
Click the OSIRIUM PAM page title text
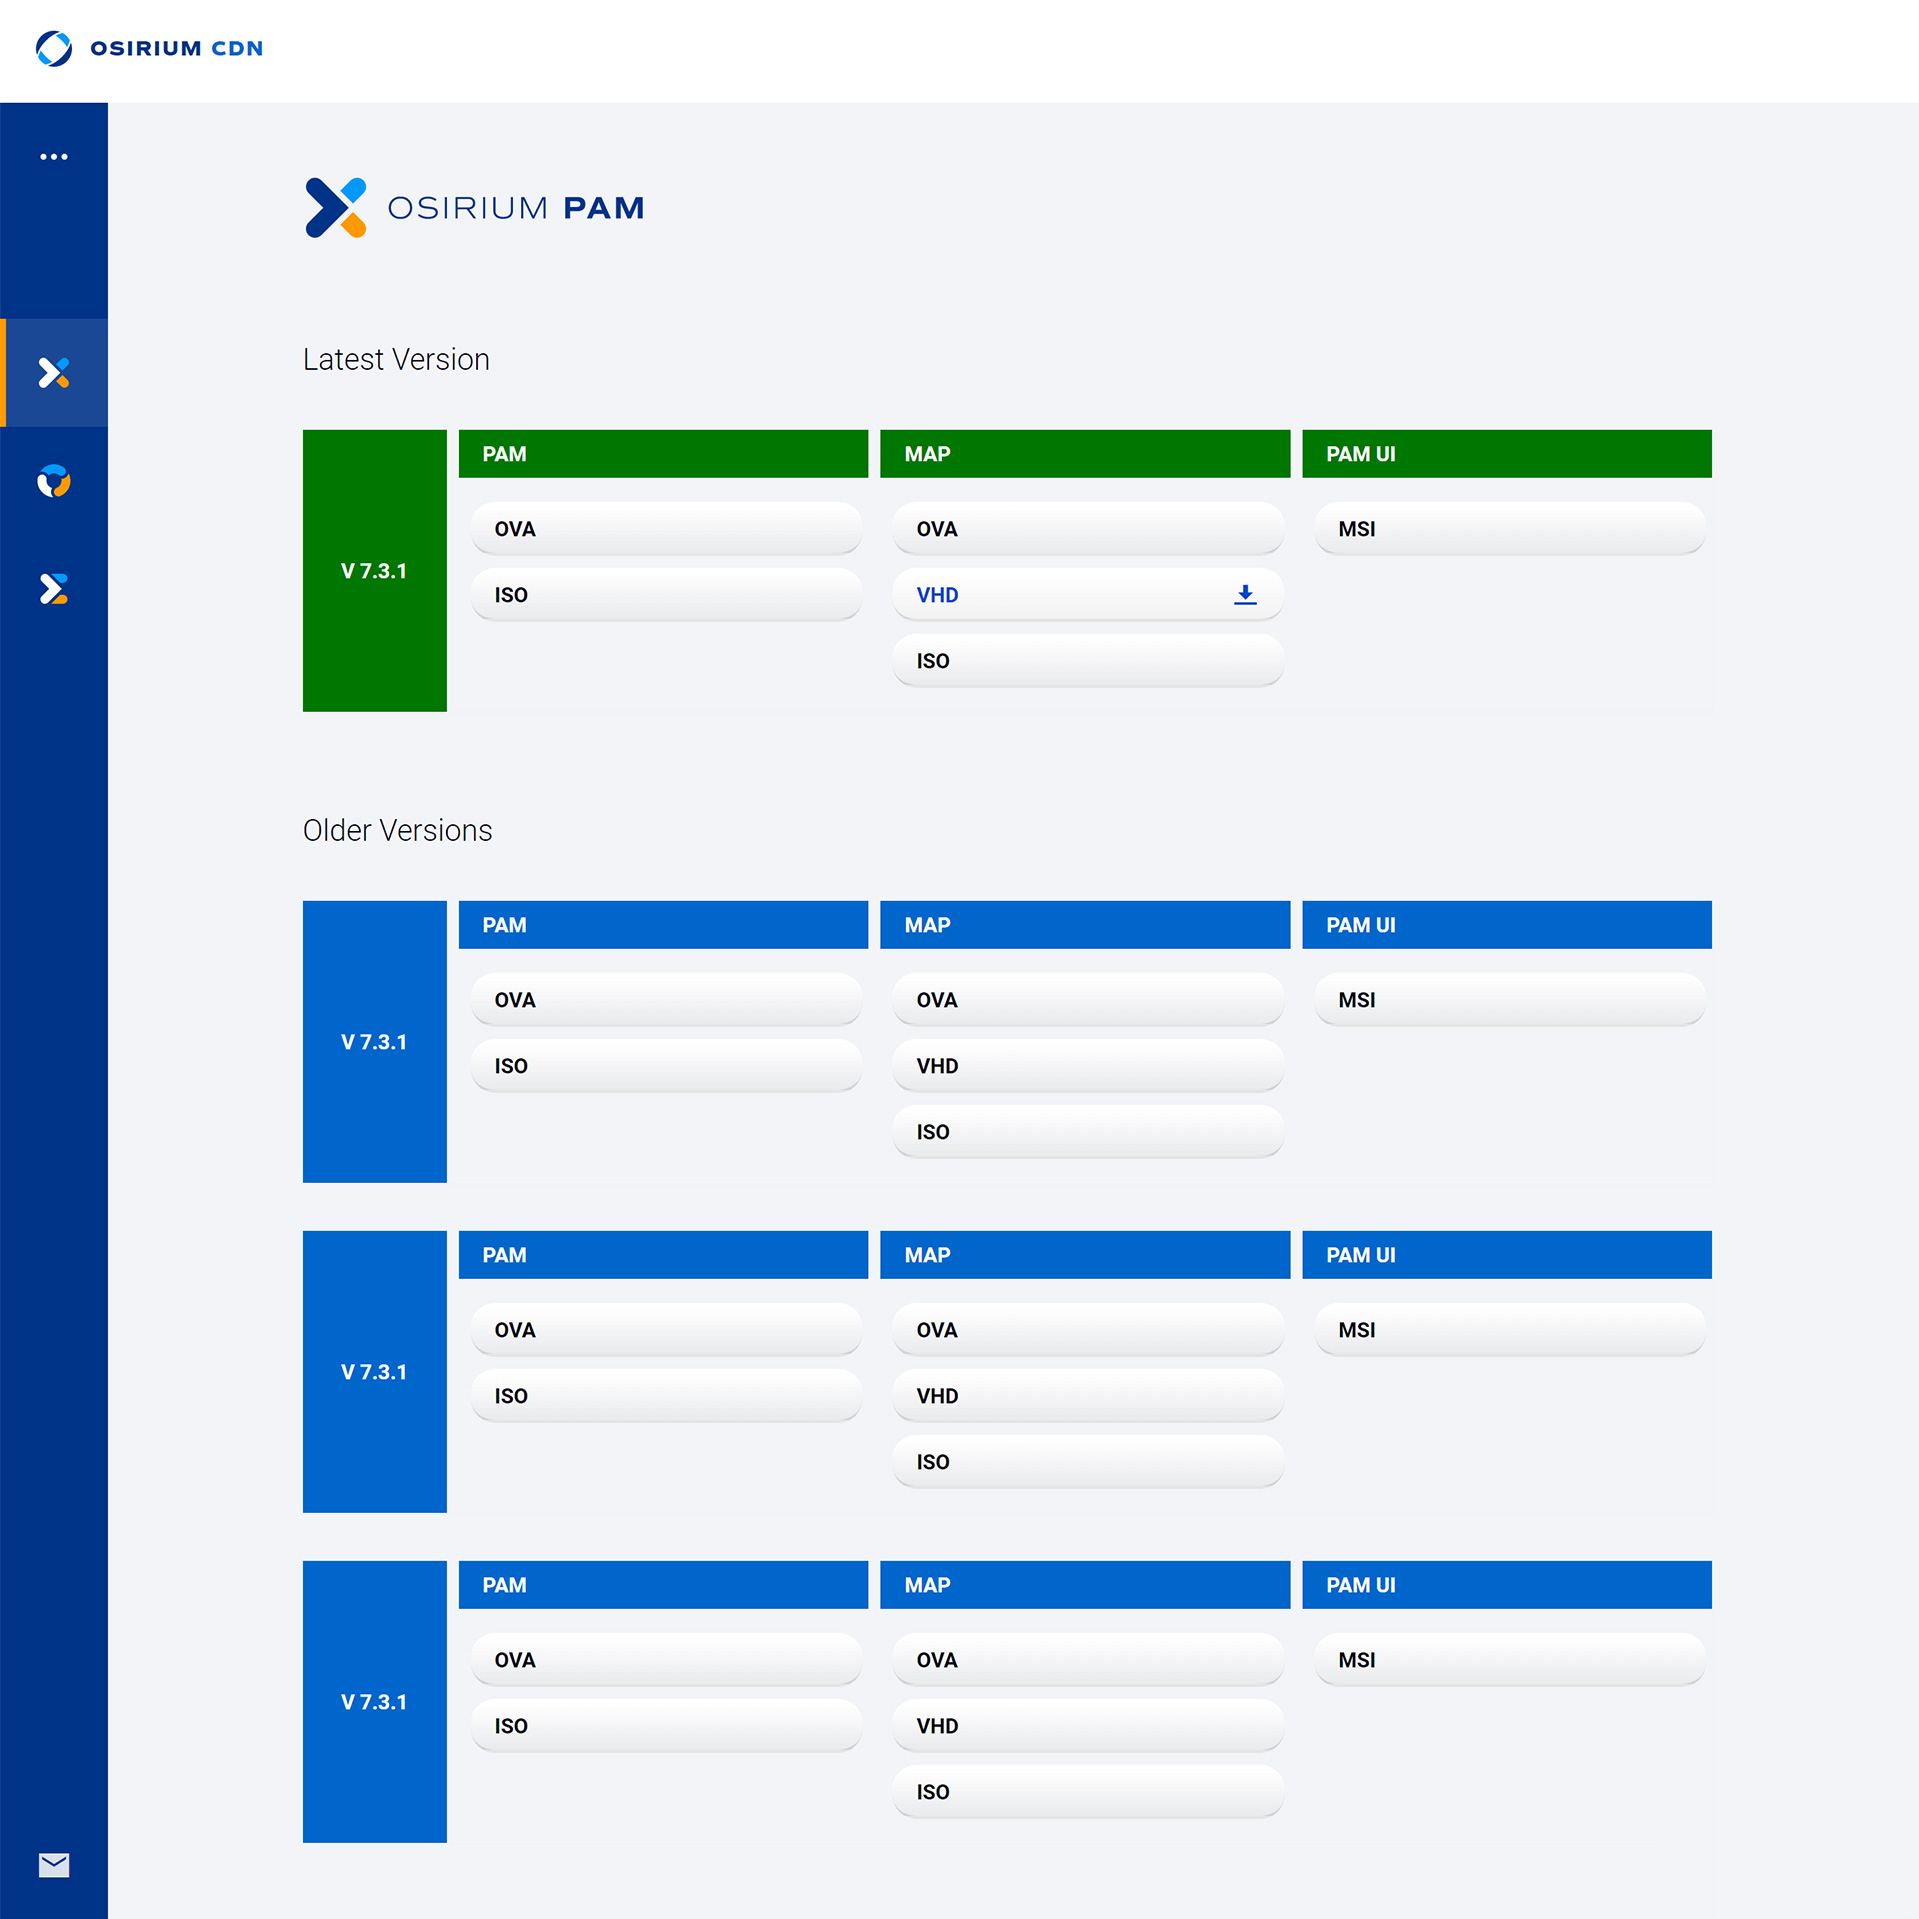(x=516, y=208)
